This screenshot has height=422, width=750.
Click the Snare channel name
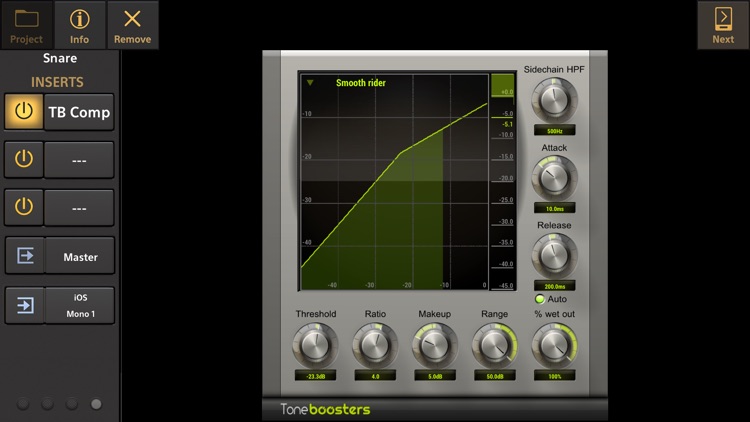(x=60, y=58)
